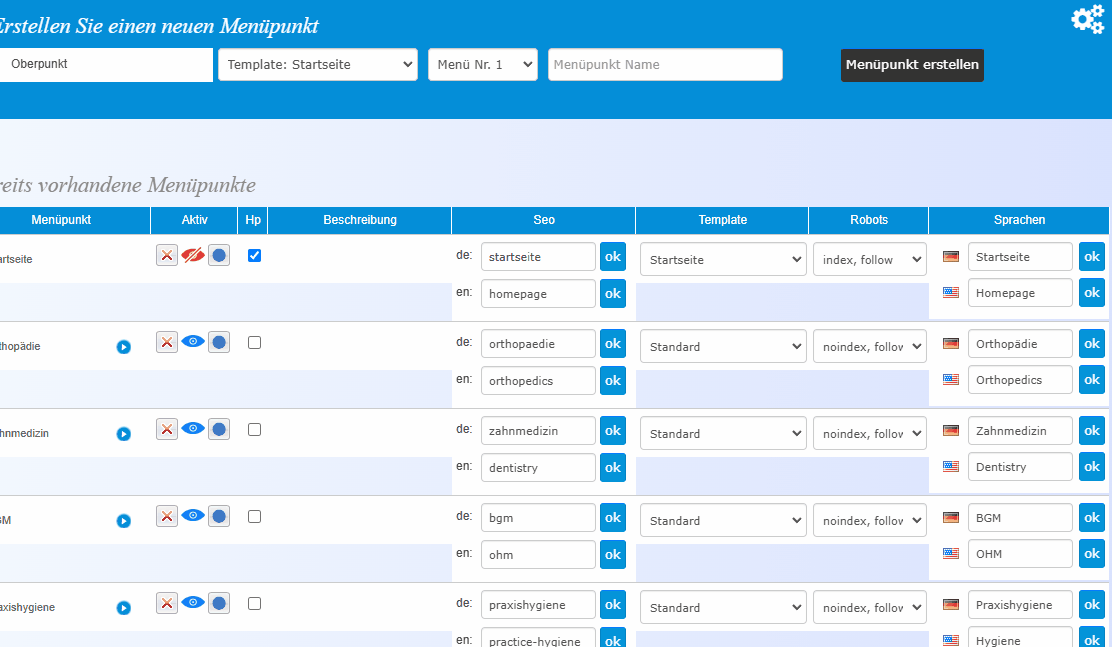Viewport: 1112px width, 647px height.
Task: Click ok next to the orthopaedie SEO field
Action: click(613, 344)
